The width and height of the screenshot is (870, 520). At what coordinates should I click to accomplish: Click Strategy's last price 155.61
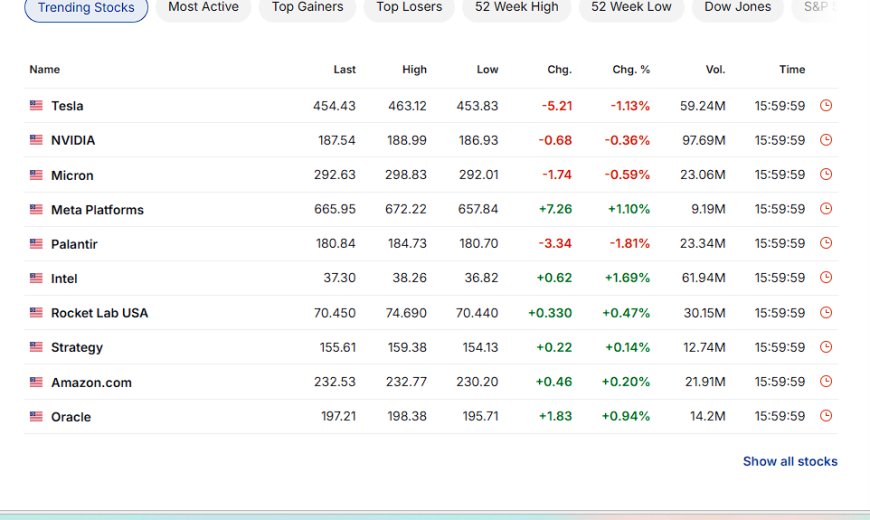click(337, 347)
